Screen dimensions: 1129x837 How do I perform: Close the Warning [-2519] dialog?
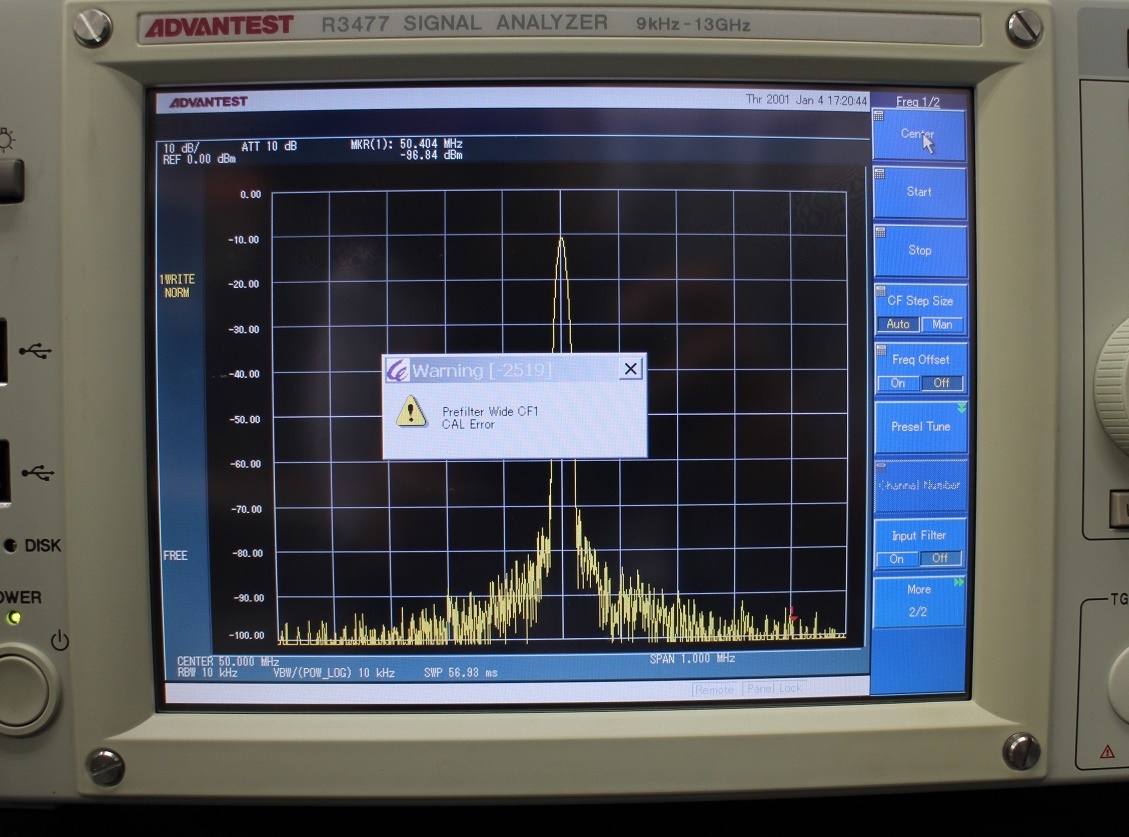[631, 369]
